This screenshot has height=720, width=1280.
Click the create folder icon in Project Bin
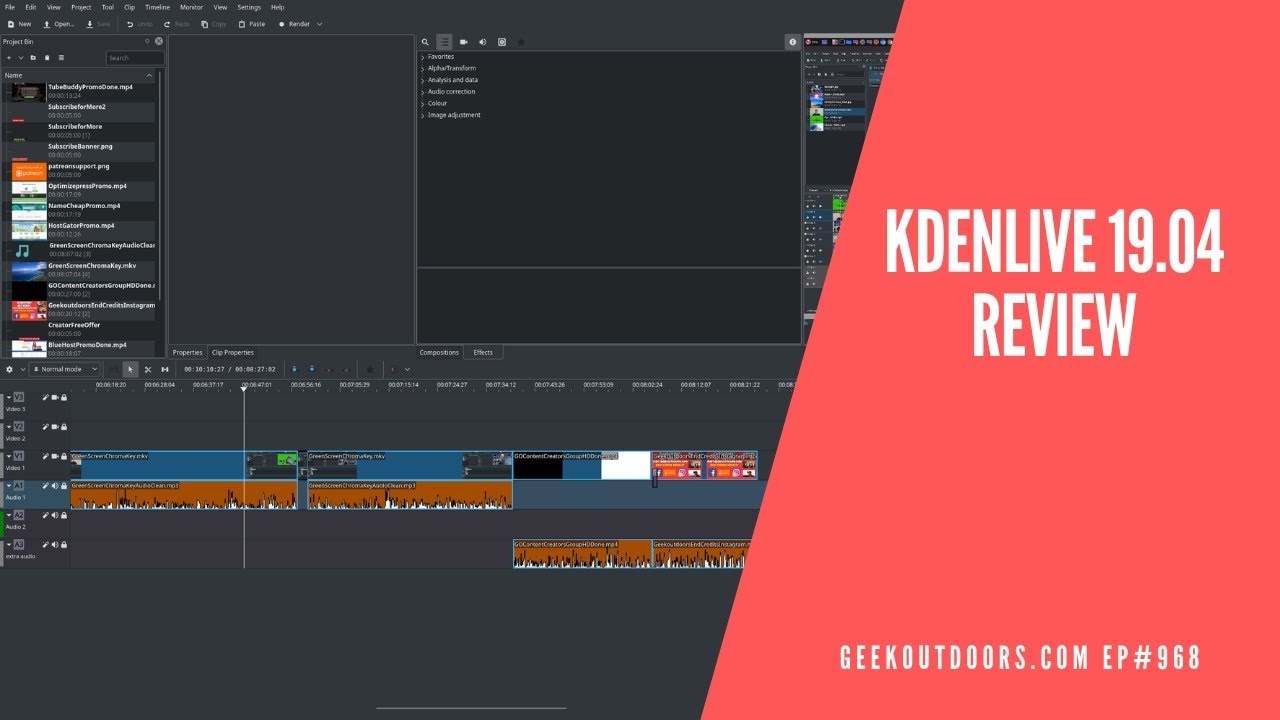[x=33, y=58]
